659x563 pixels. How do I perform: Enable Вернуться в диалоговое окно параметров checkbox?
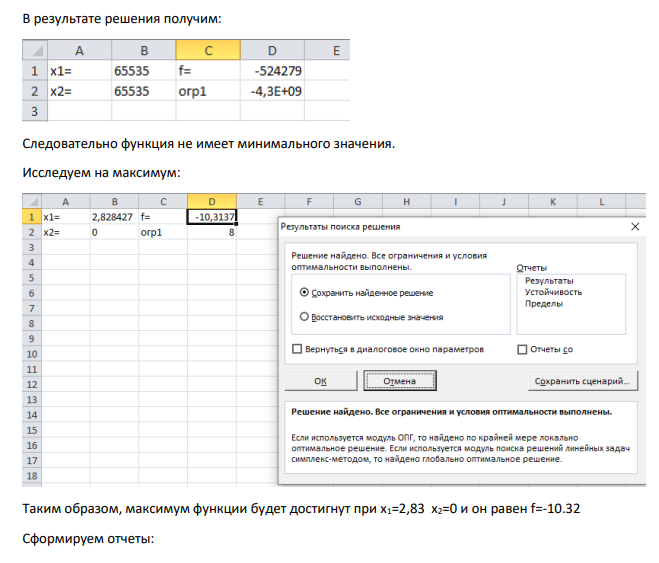click(297, 349)
